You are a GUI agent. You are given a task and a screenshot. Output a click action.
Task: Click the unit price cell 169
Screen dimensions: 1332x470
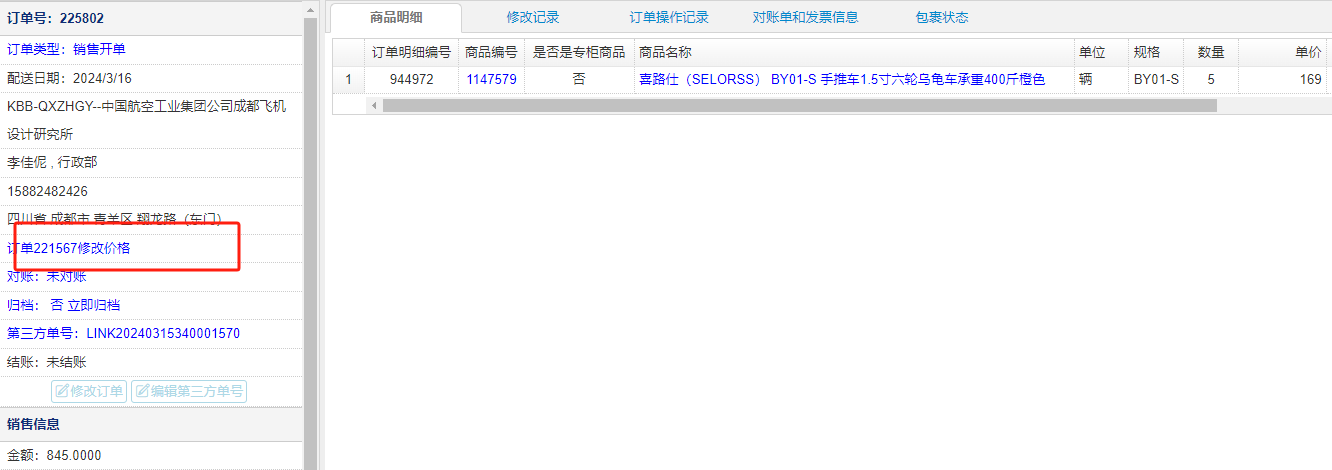[x=1283, y=79]
